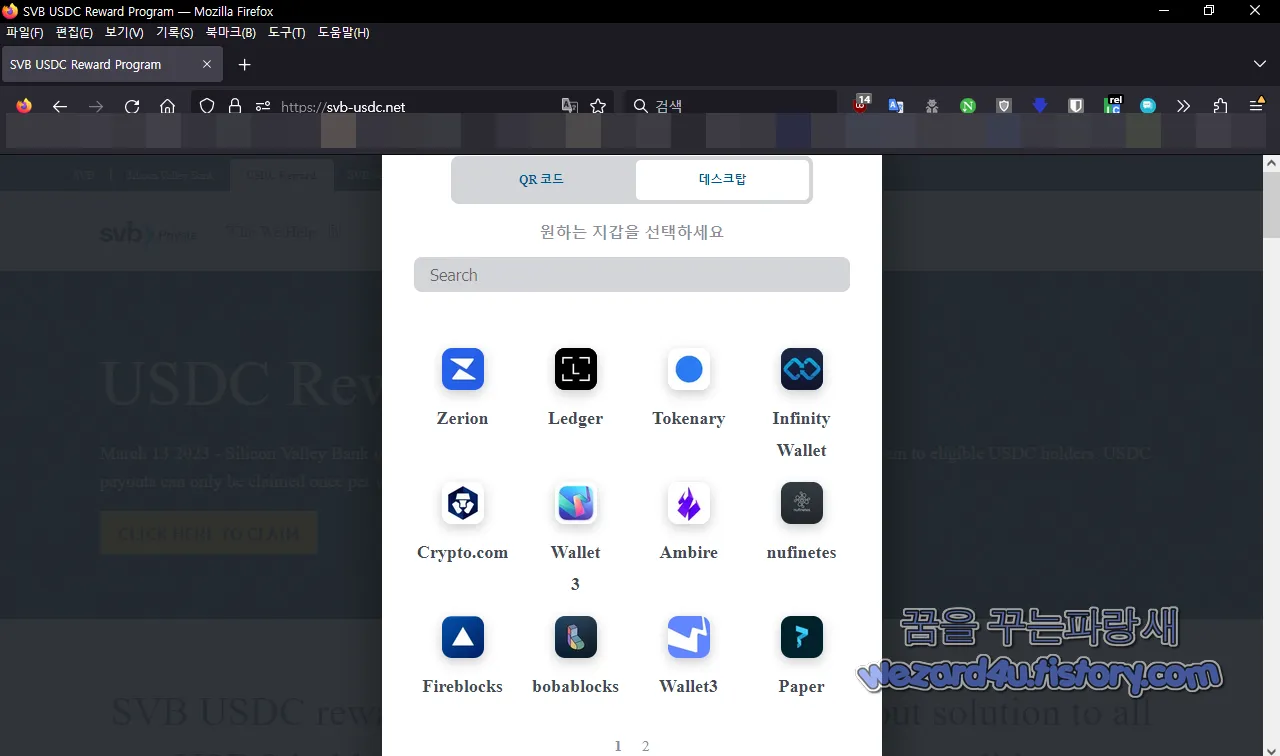Viewport: 1280px width, 756px height.
Task: List all tabs dropdown arrow
Action: point(1259,64)
